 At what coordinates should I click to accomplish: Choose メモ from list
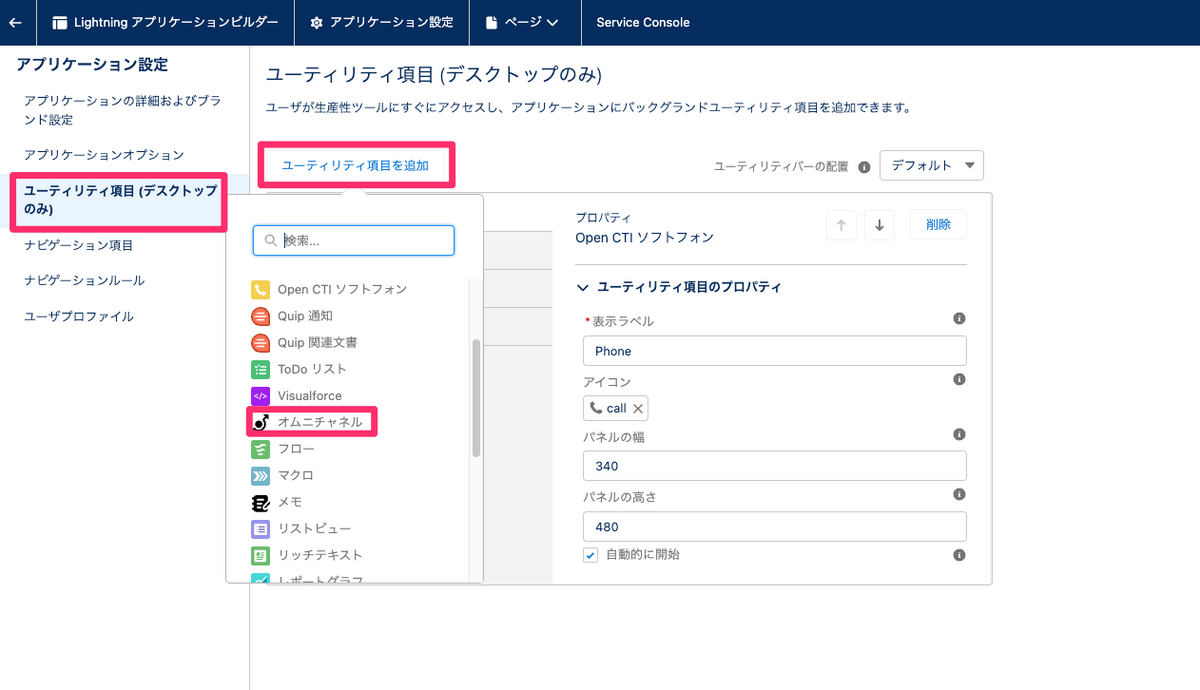tap(290, 502)
